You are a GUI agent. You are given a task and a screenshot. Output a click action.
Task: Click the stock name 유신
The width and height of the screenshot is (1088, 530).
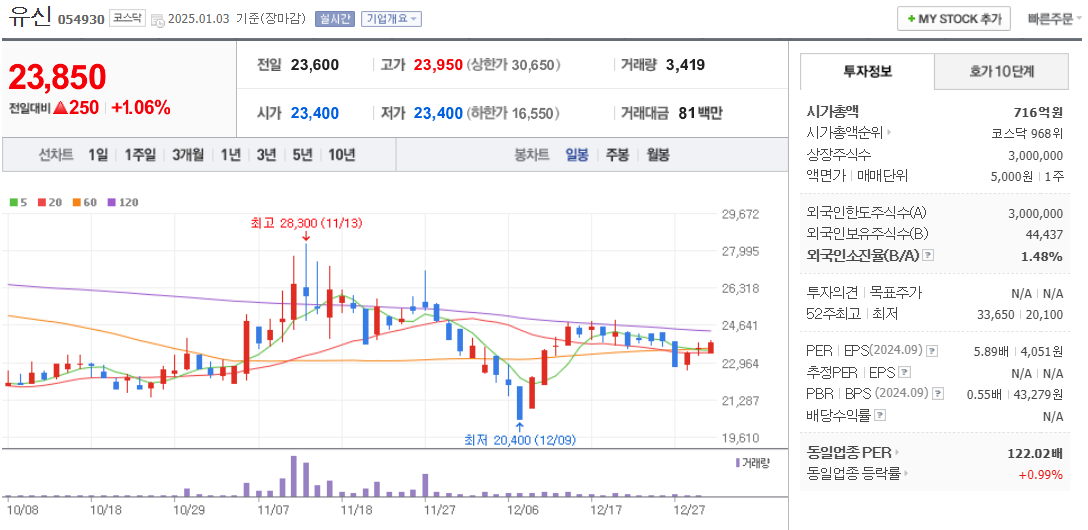(29, 17)
